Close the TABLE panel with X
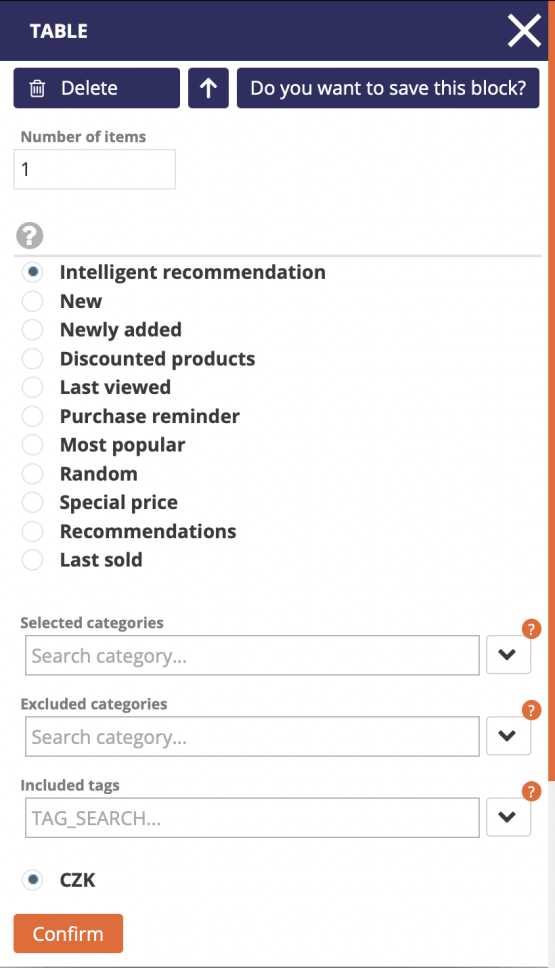 pyautogui.click(x=524, y=31)
